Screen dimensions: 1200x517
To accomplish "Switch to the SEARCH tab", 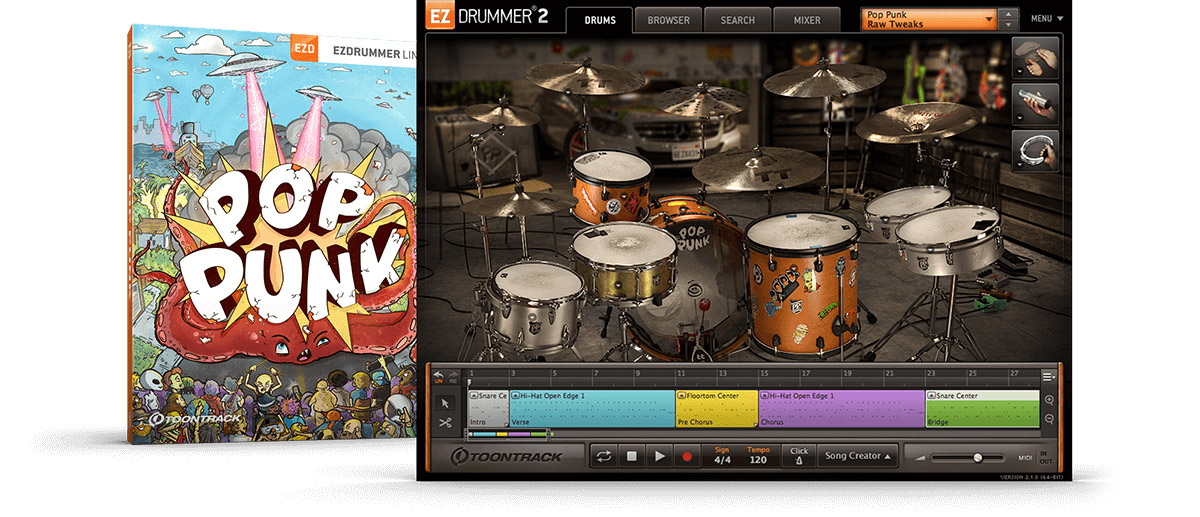I will pos(738,20).
